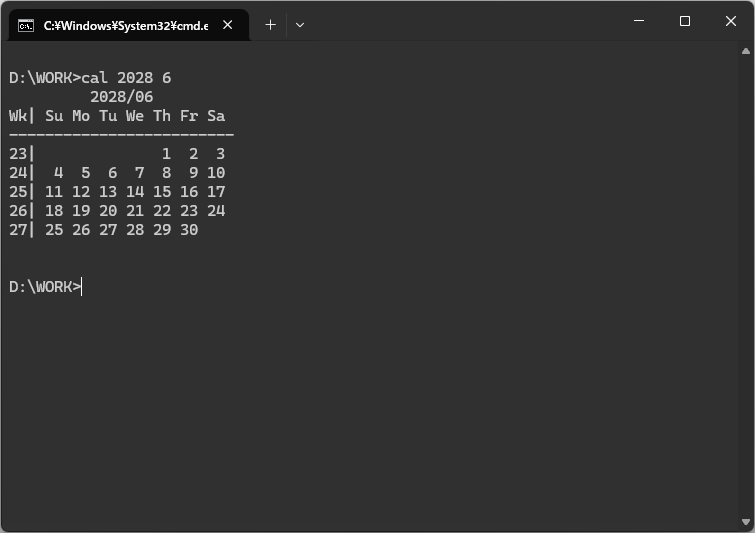
Task: Click the 'Wk' column header
Action: 18,116
